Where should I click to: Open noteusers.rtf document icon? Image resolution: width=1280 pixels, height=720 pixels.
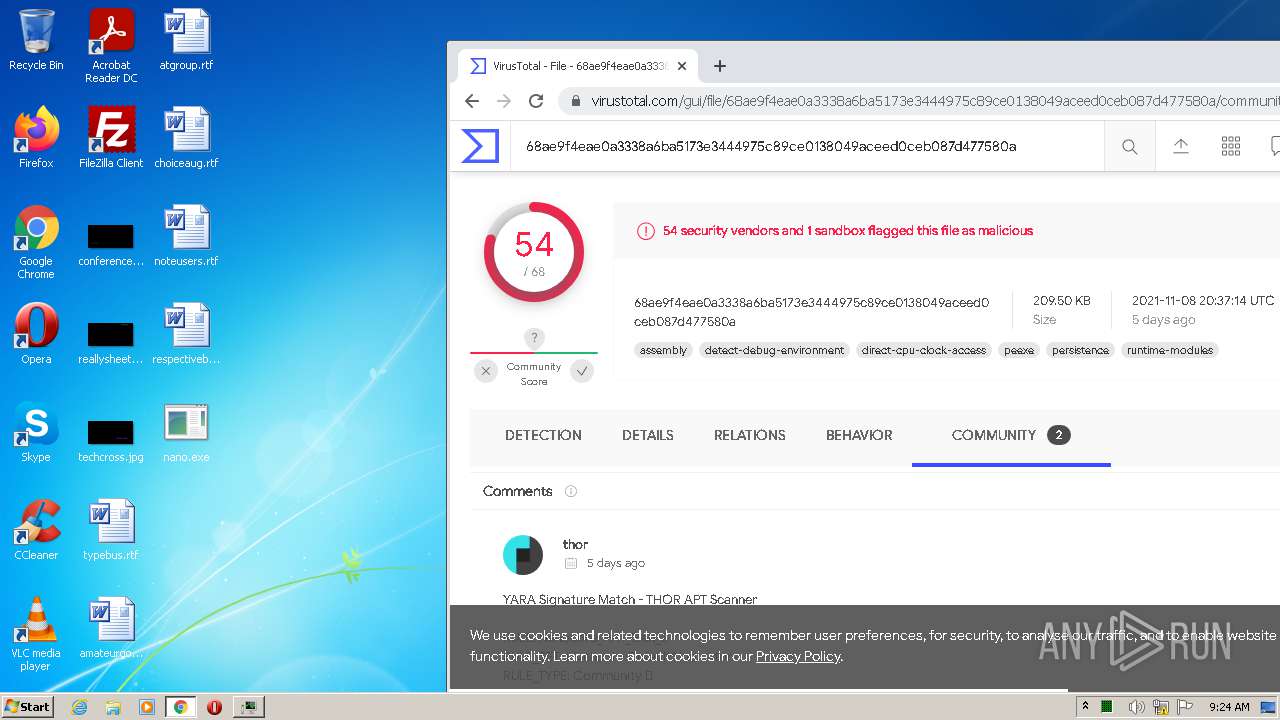[x=186, y=236]
